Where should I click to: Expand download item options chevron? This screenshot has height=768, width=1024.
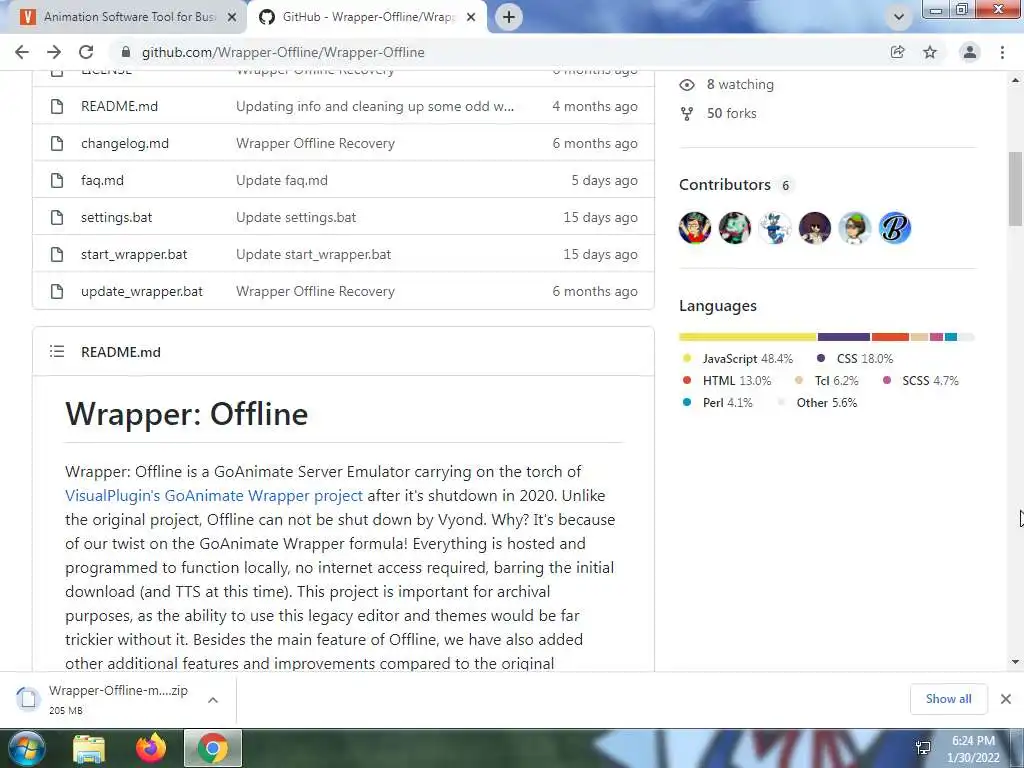point(213,700)
